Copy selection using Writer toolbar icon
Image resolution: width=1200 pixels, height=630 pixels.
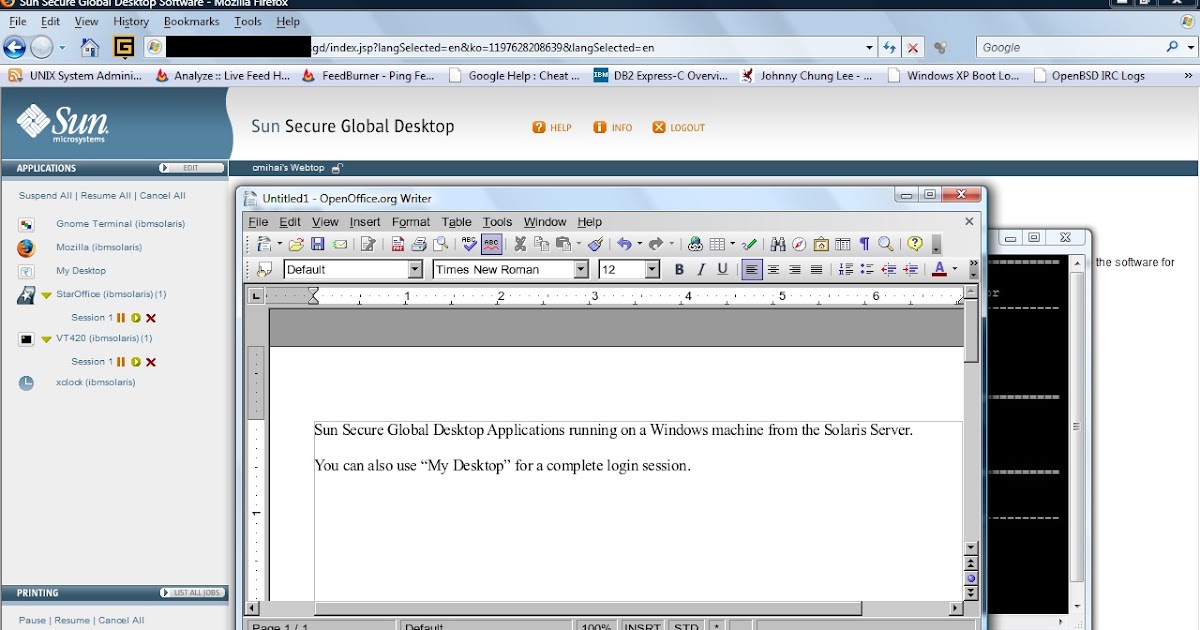point(541,244)
